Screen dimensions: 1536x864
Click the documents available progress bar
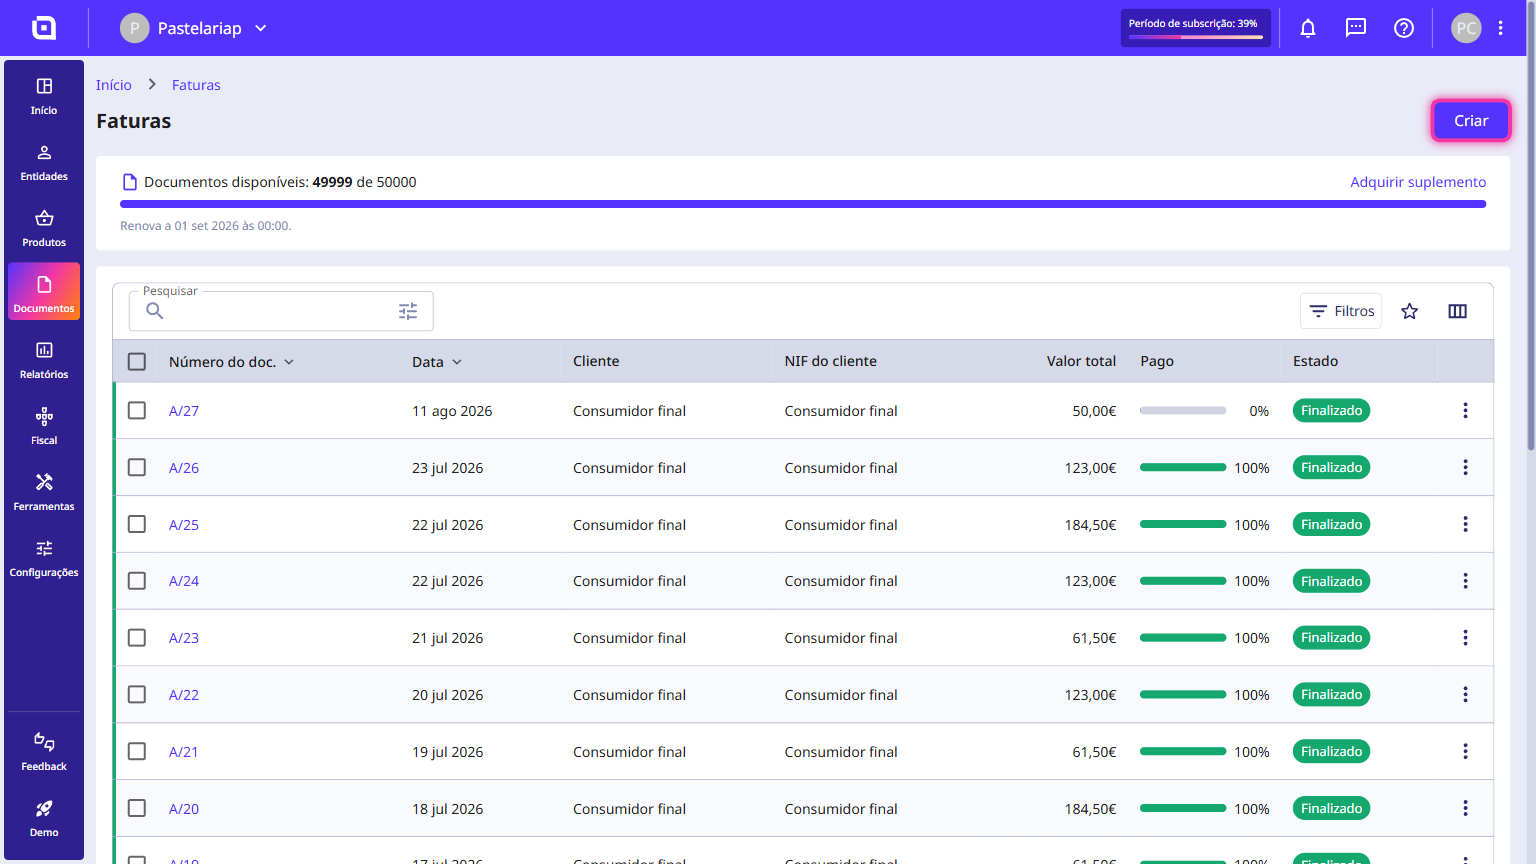[x=803, y=204]
